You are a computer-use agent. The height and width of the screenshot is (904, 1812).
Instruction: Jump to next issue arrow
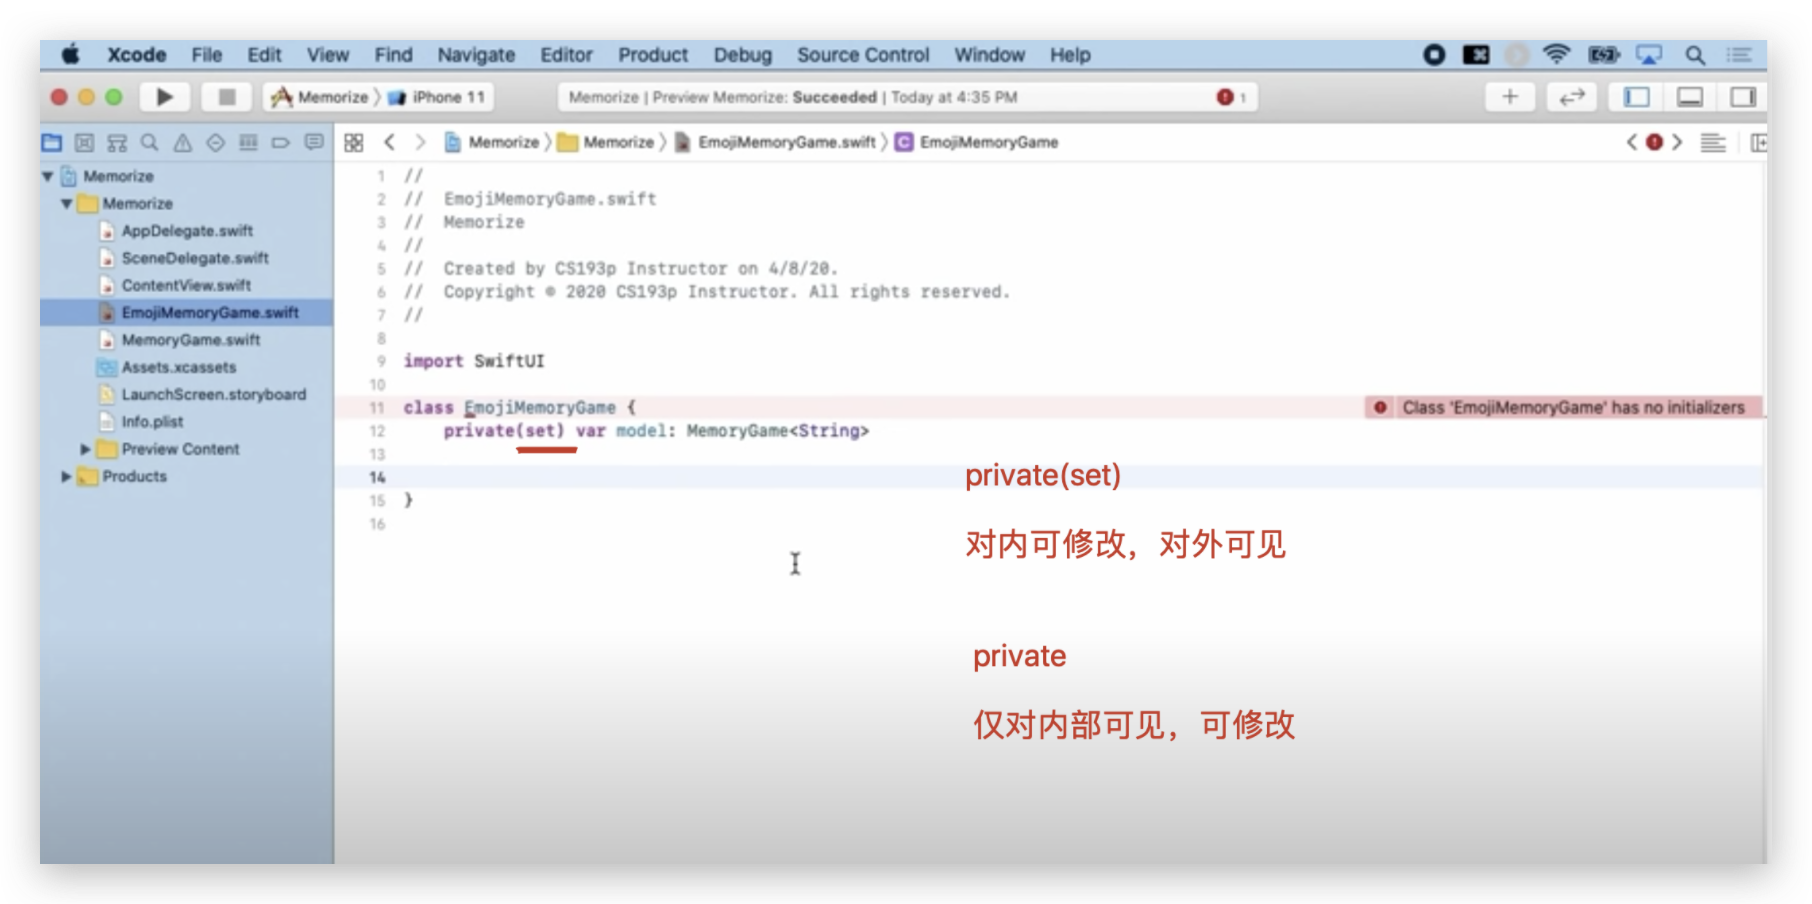tap(1677, 142)
